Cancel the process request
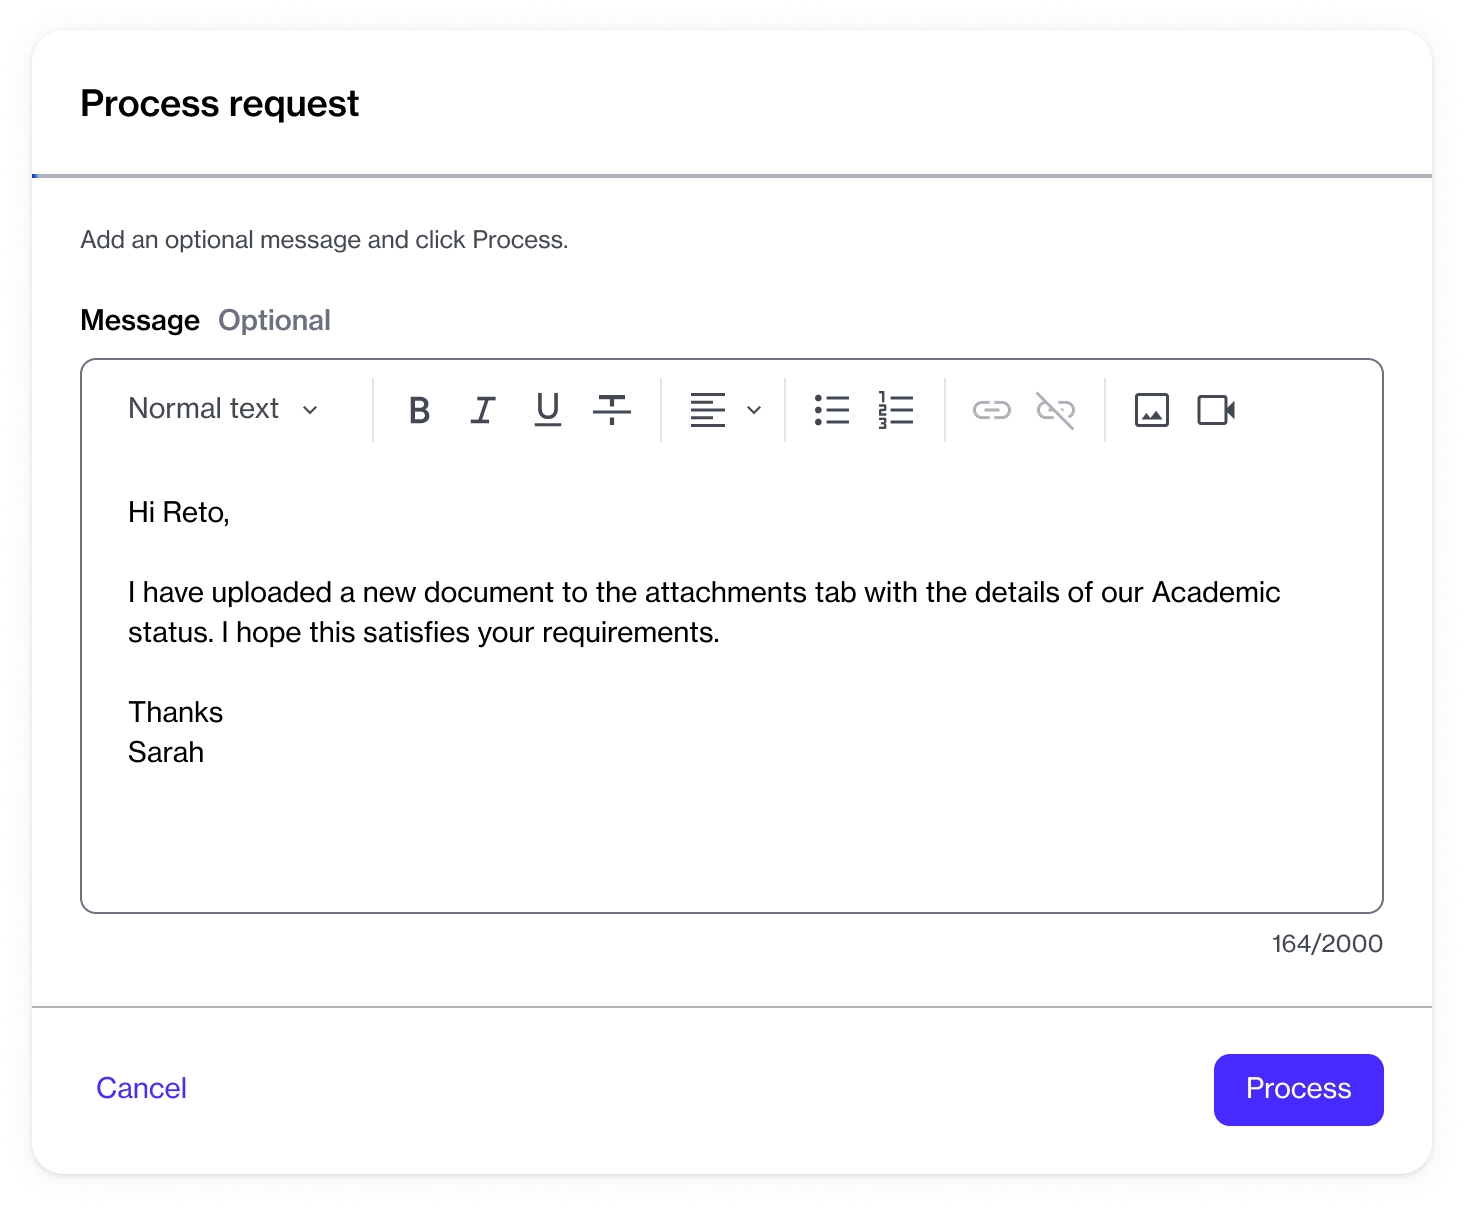Screen dimensions: 1464x1208 tap(141, 1088)
